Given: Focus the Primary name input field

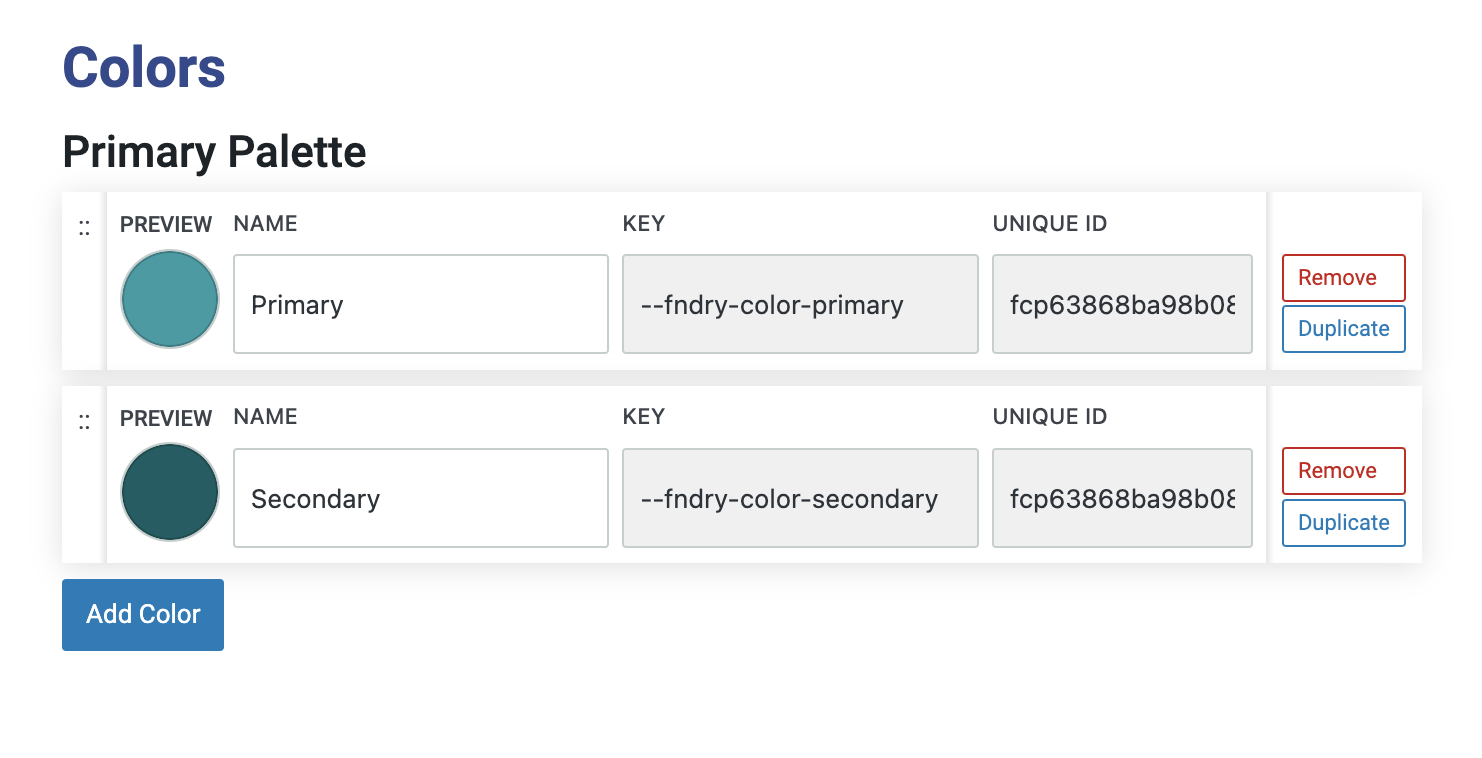Looking at the screenshot, I should point(421,304).
